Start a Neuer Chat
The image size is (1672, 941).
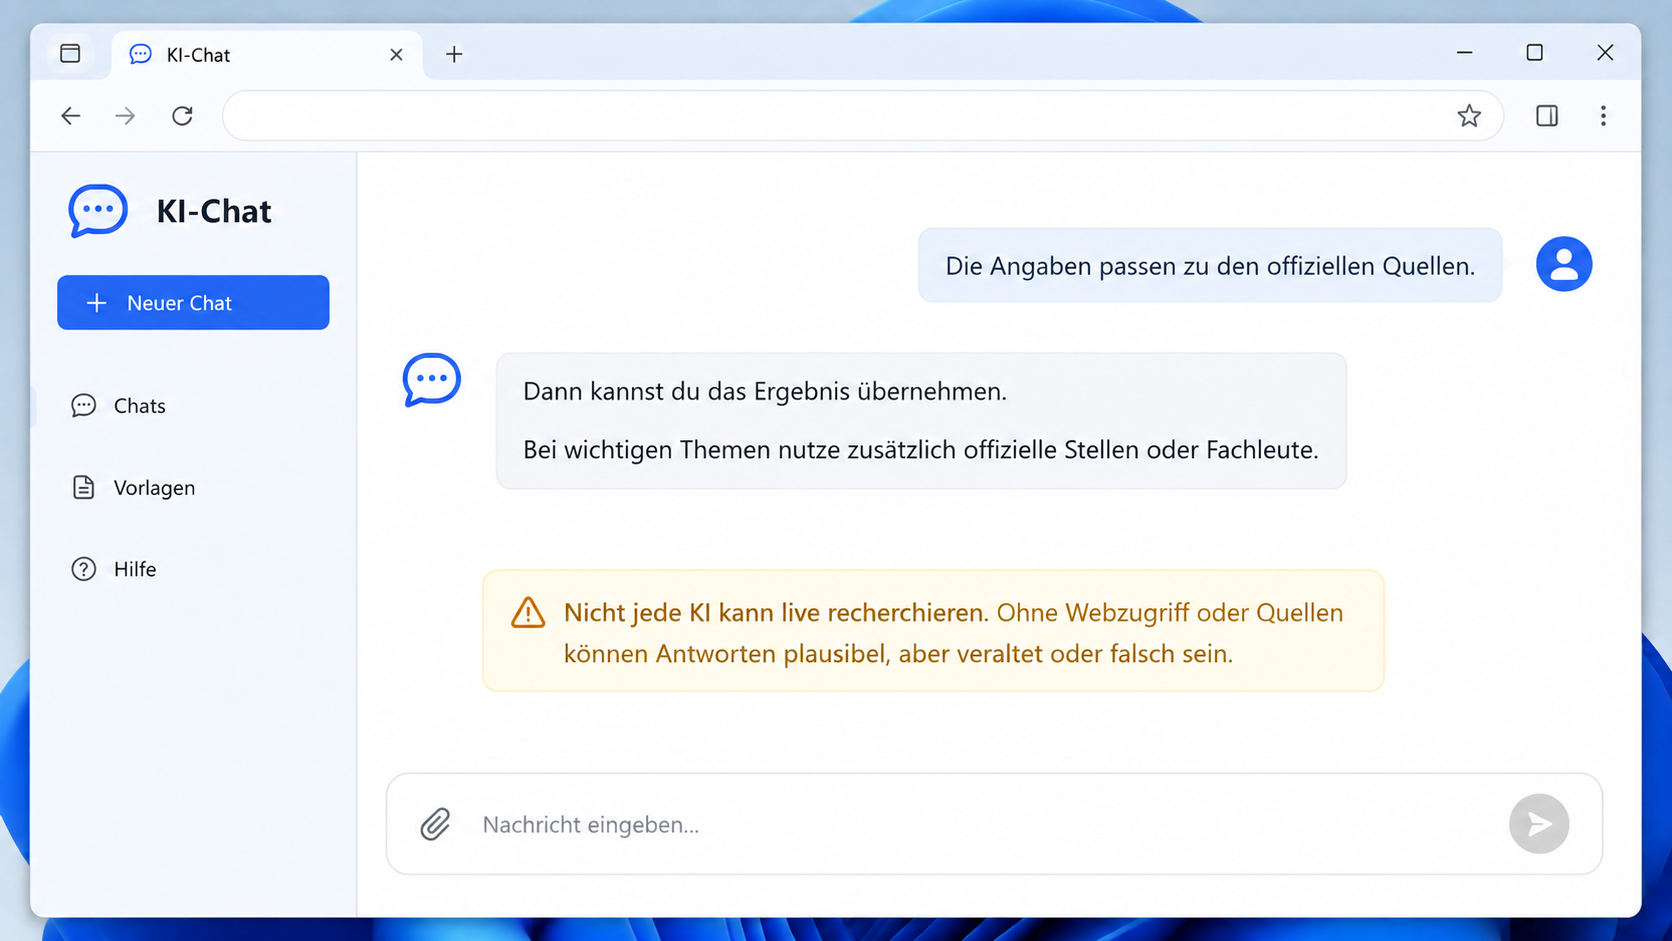pos(193,302)
